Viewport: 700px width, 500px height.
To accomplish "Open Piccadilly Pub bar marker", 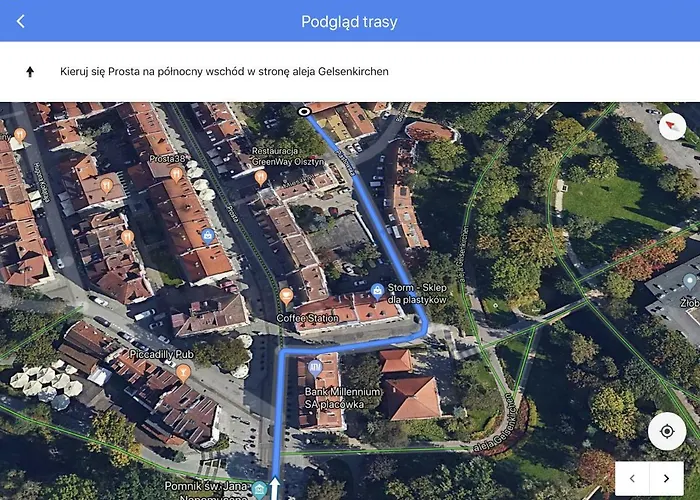I will pyautogui.click(x=183, y=373).
